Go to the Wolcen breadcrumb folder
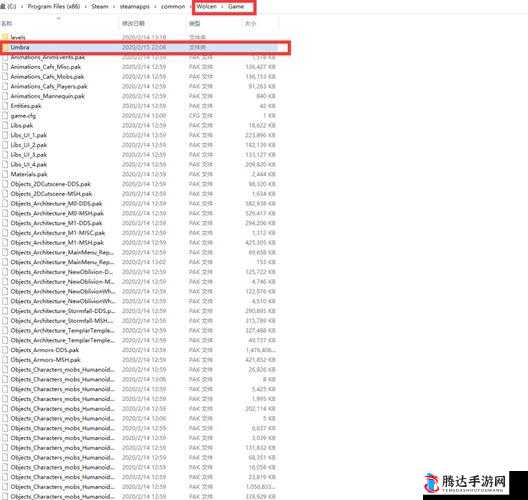 coord(207,6)
